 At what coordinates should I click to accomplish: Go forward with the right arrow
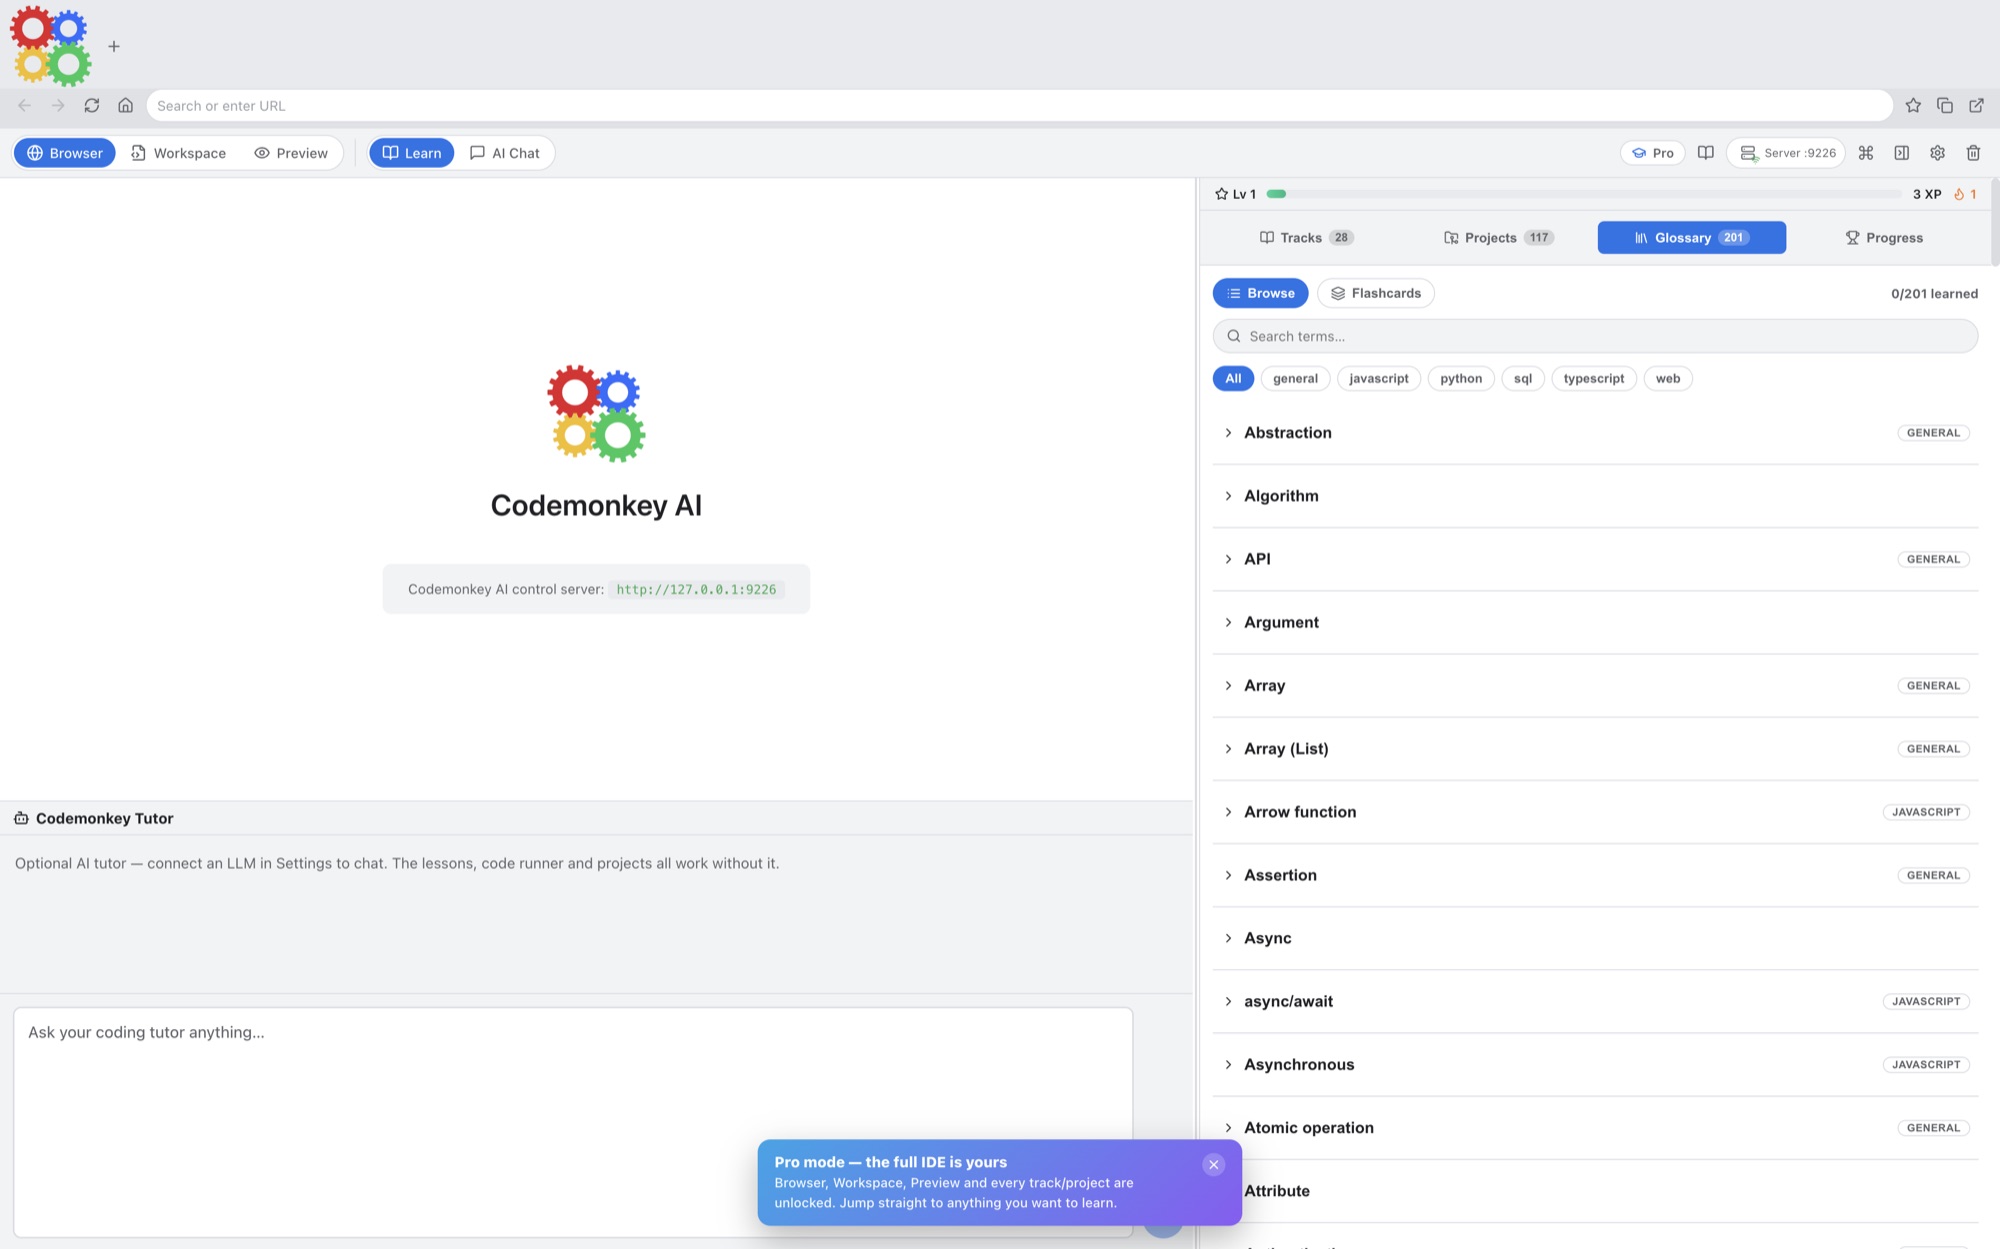click(x=58, y=105)
